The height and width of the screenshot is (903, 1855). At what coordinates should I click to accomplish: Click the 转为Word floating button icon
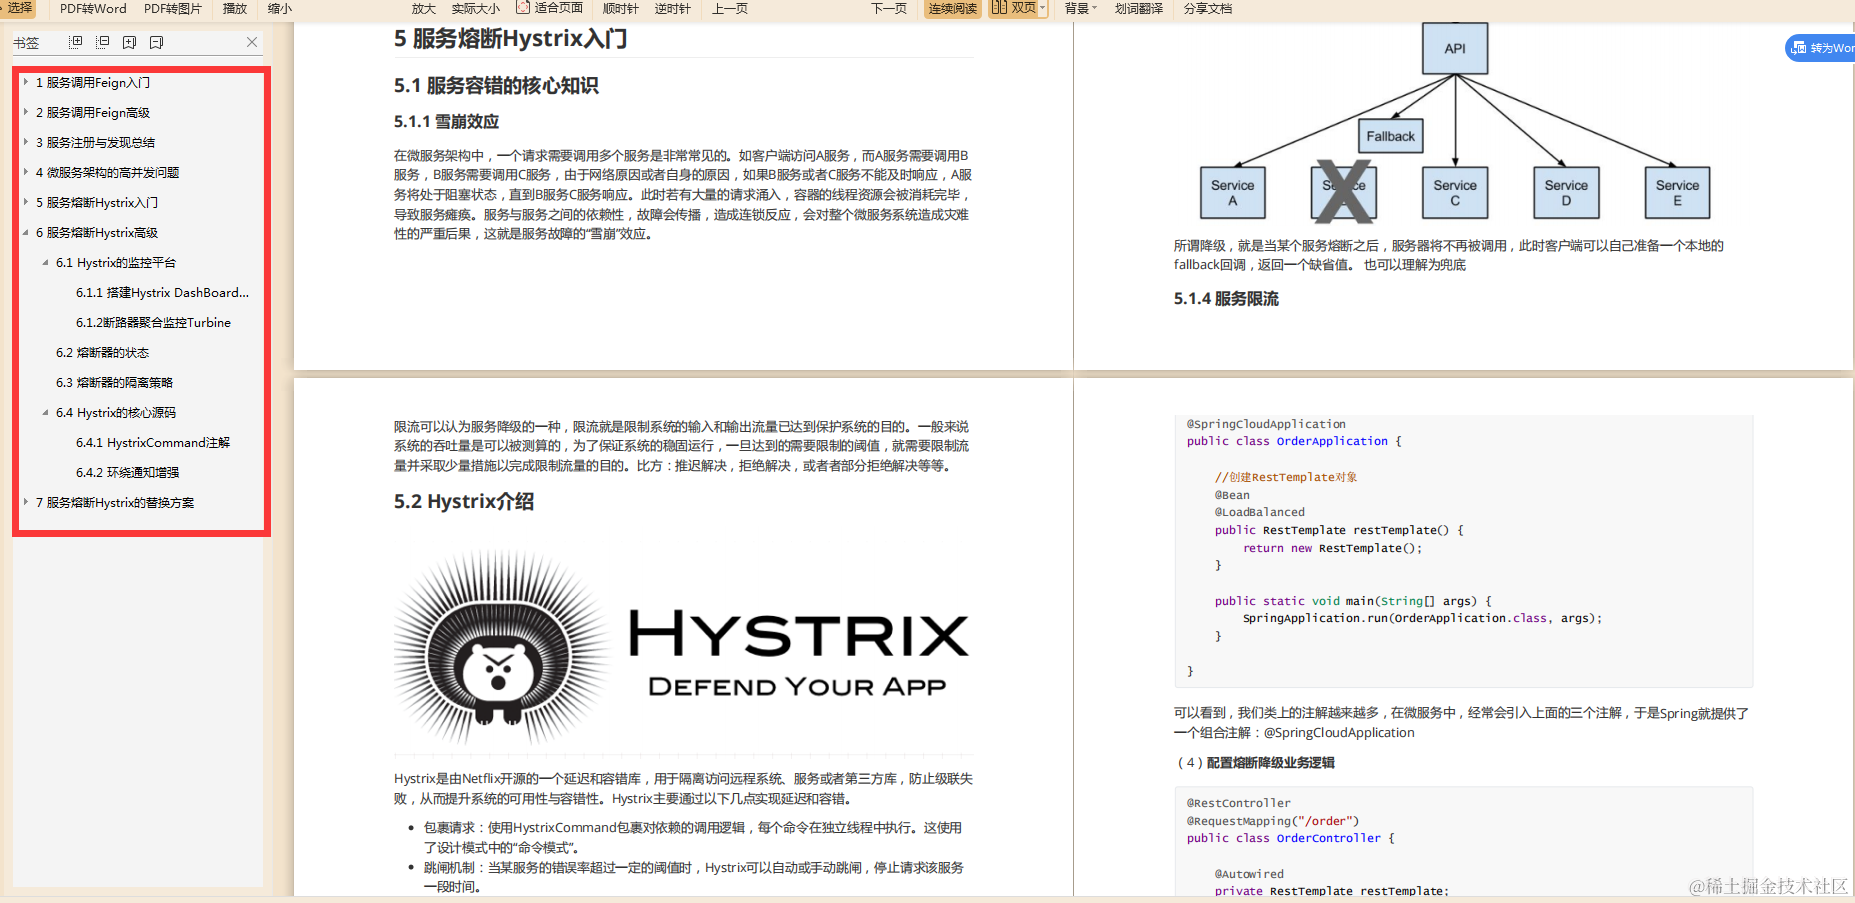(x=1799, y=48)
